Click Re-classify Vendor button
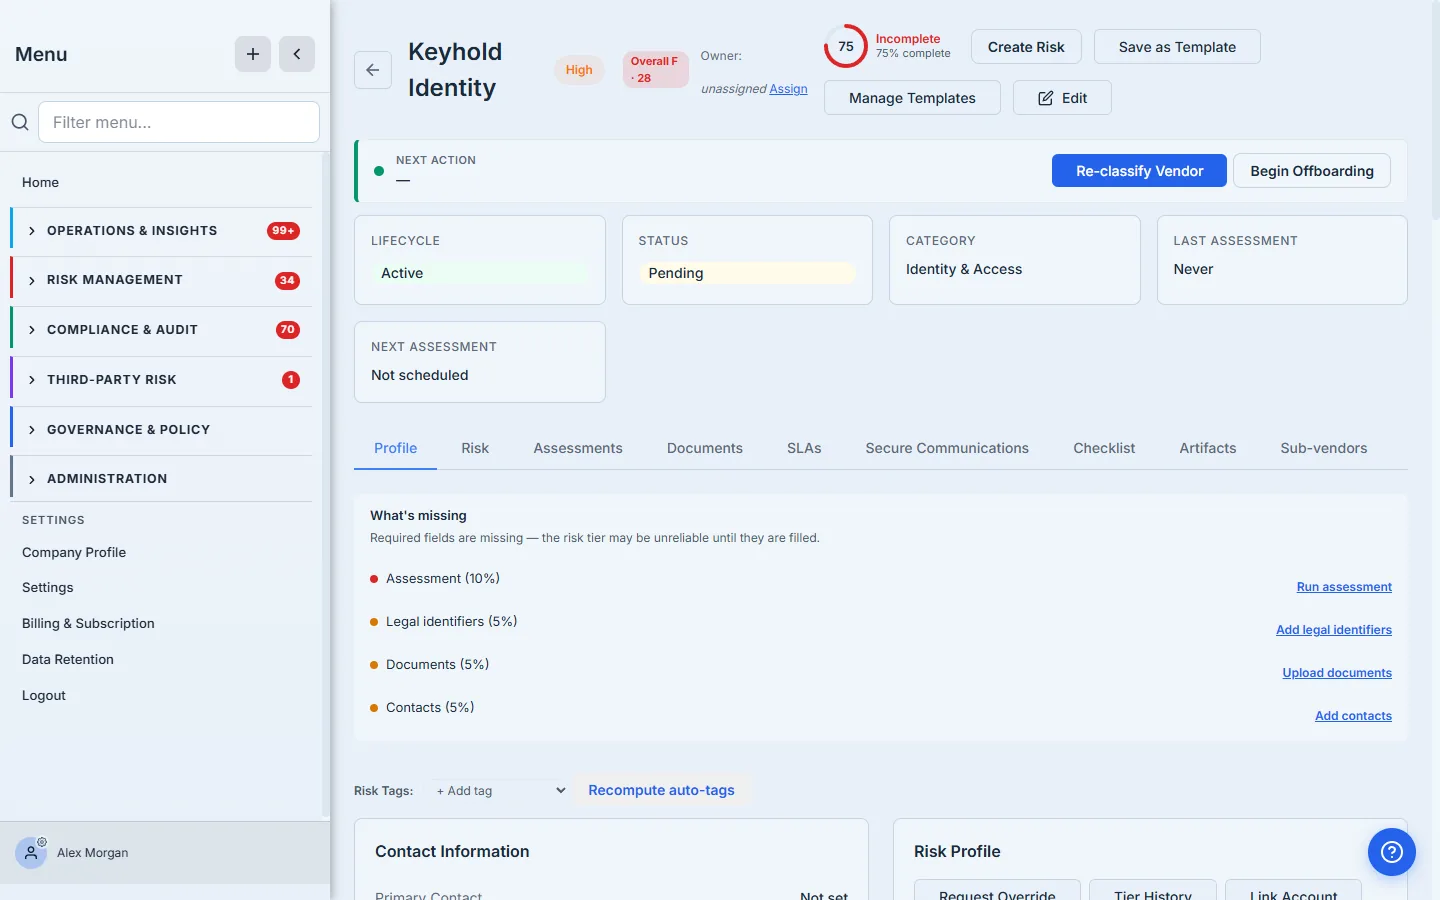This screenshot has width=1440, height=900. pyautogui.click(x=1139, y=171)
